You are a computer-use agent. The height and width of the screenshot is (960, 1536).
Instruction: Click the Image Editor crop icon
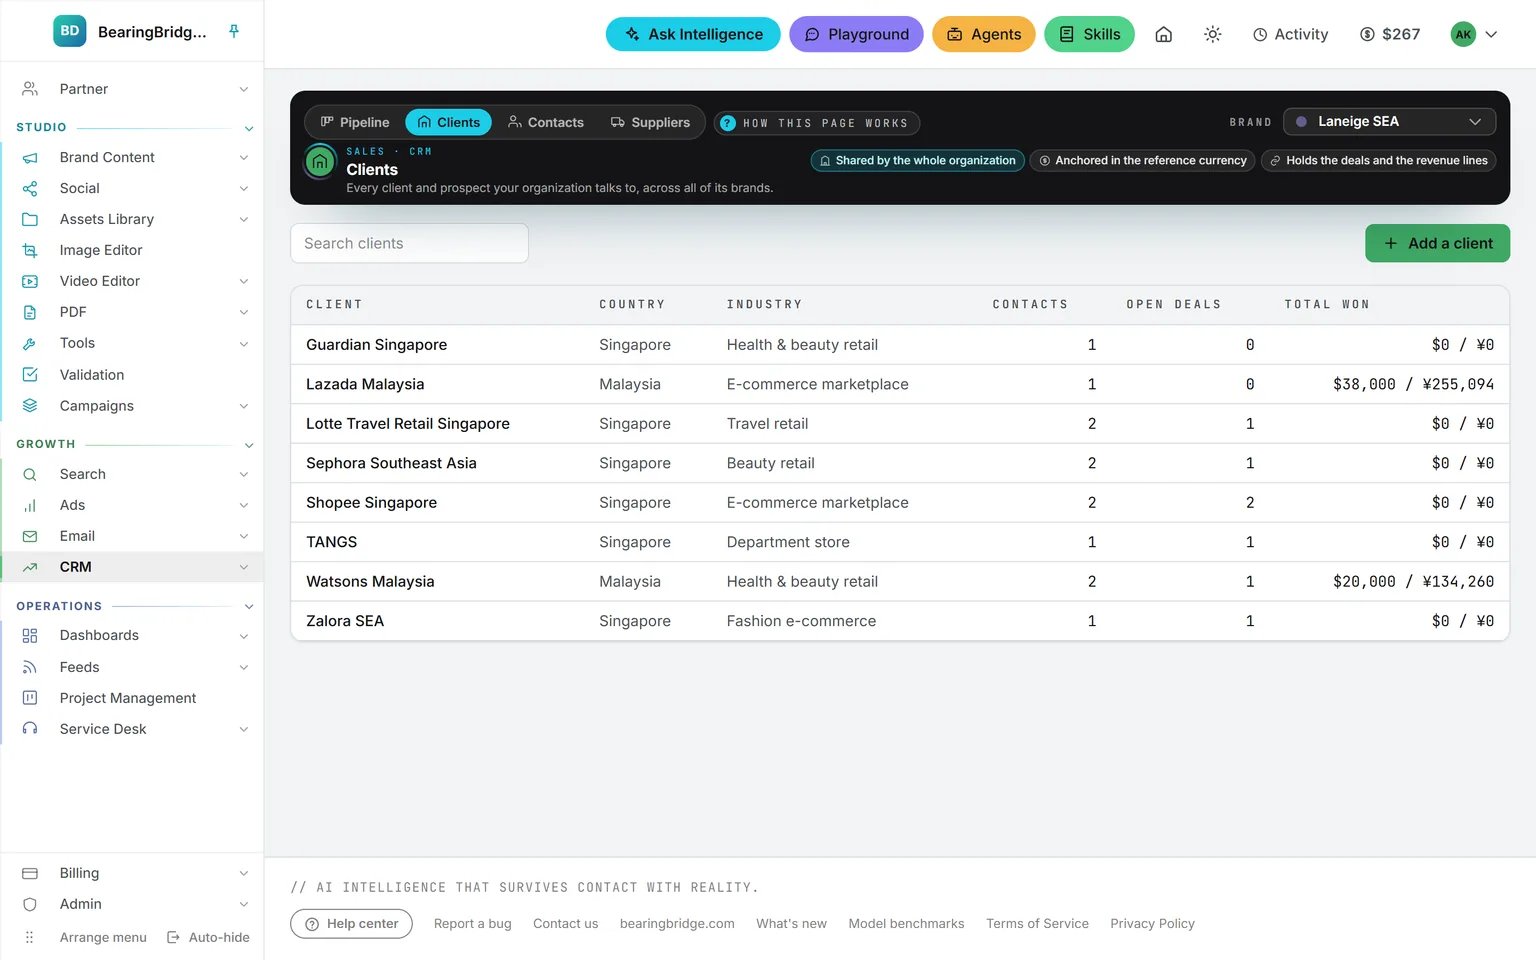click(x=30, y=250)
